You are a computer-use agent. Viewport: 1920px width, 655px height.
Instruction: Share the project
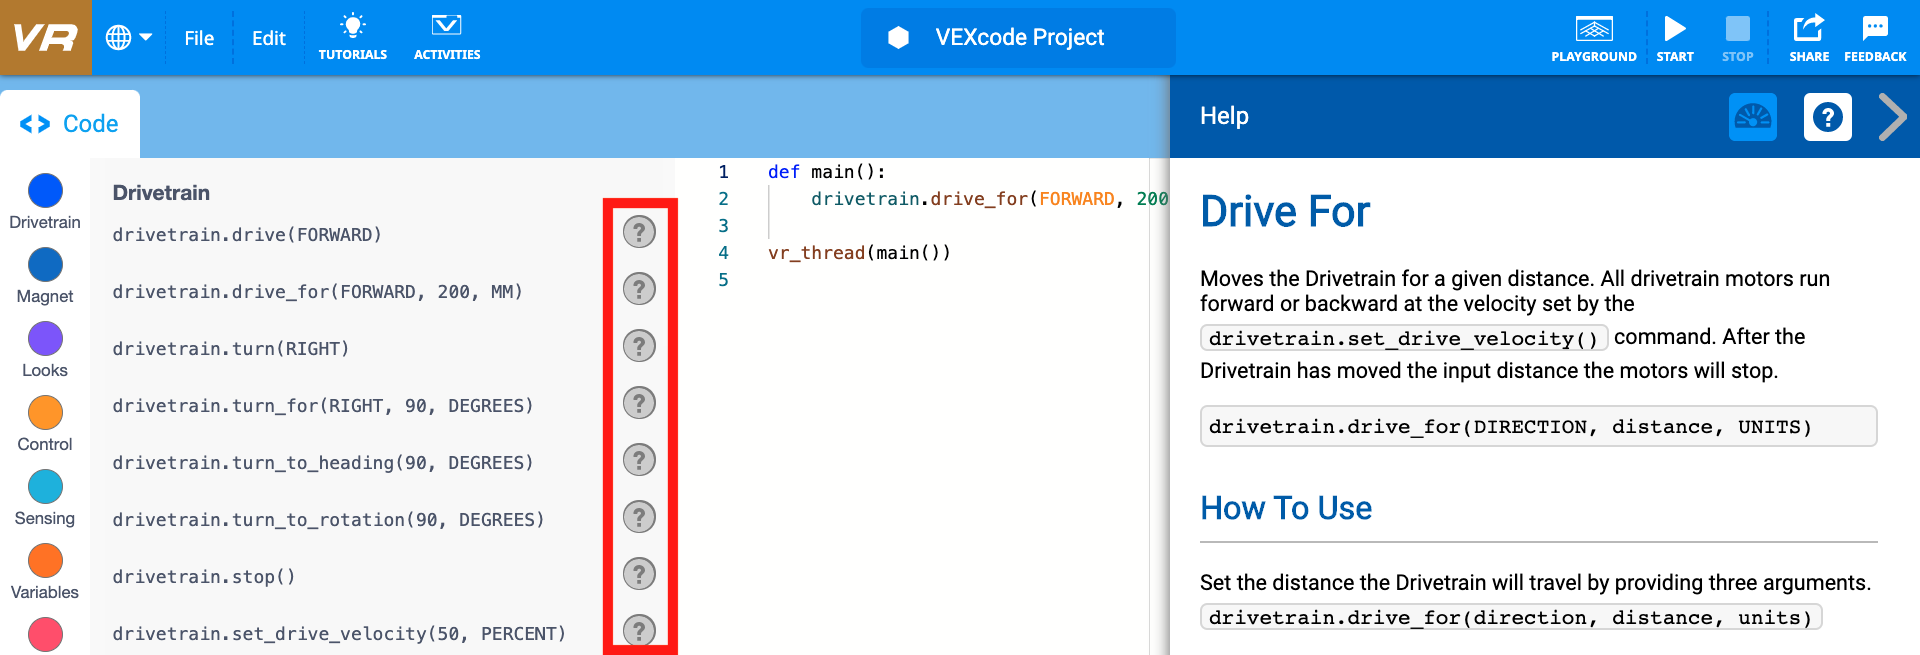[1808, 38]
